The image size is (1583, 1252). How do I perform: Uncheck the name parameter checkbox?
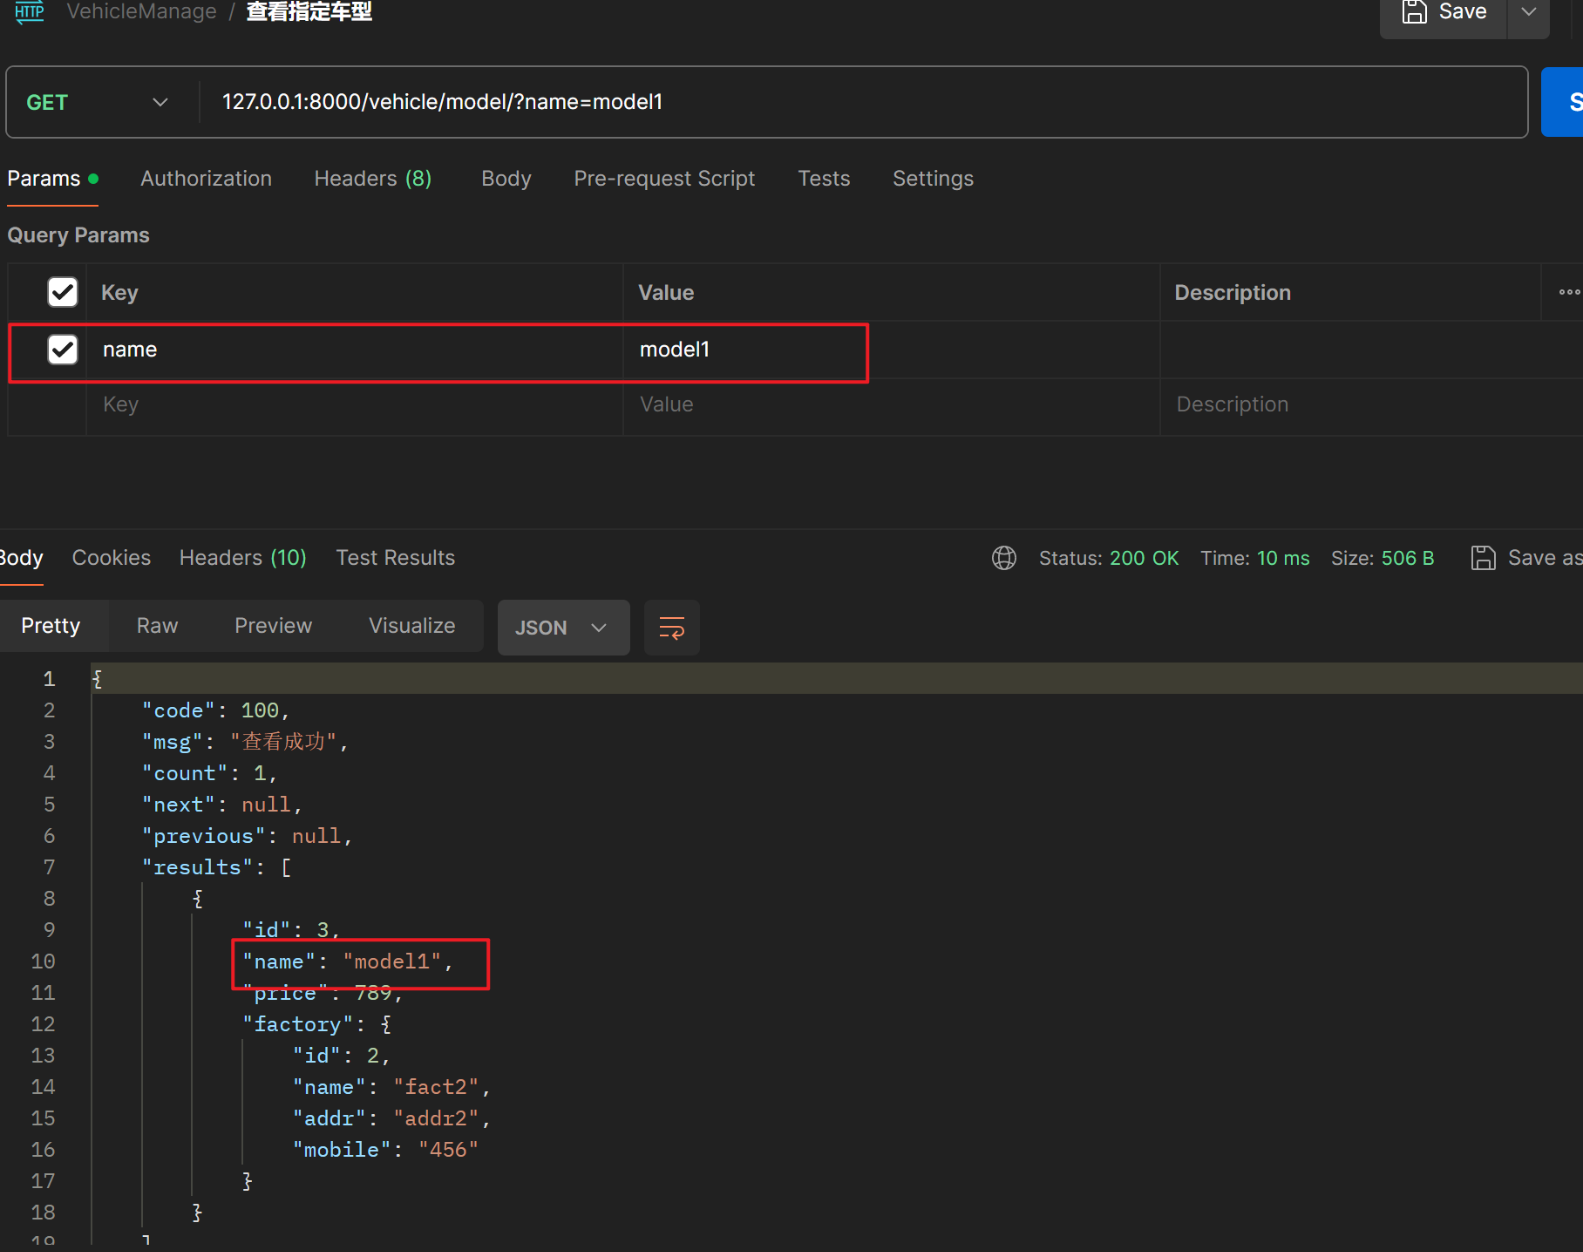point(62,349)
